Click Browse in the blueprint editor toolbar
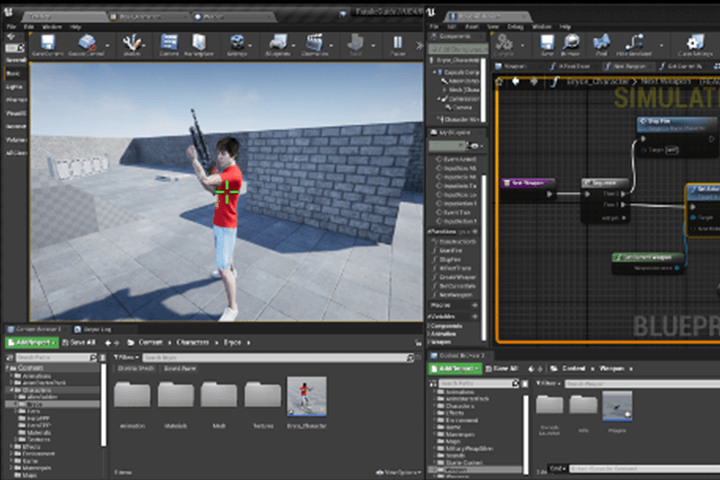Screen dimensions: 720x480 click(x=571, y=45)
